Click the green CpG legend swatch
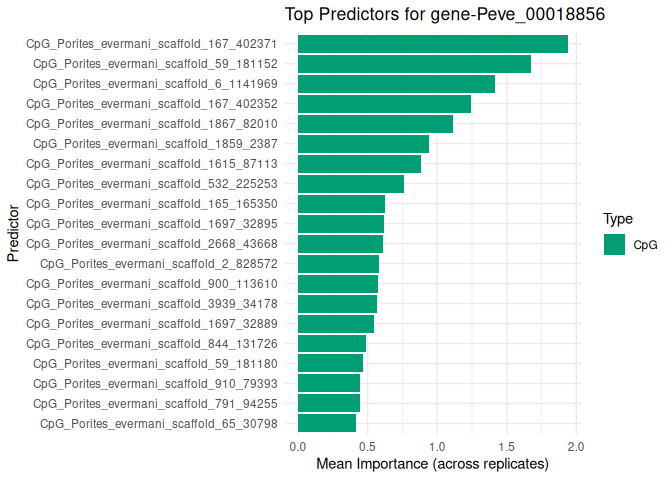This screenshot has width=672, height=480. pyautogui.click(x=614, y=244)
